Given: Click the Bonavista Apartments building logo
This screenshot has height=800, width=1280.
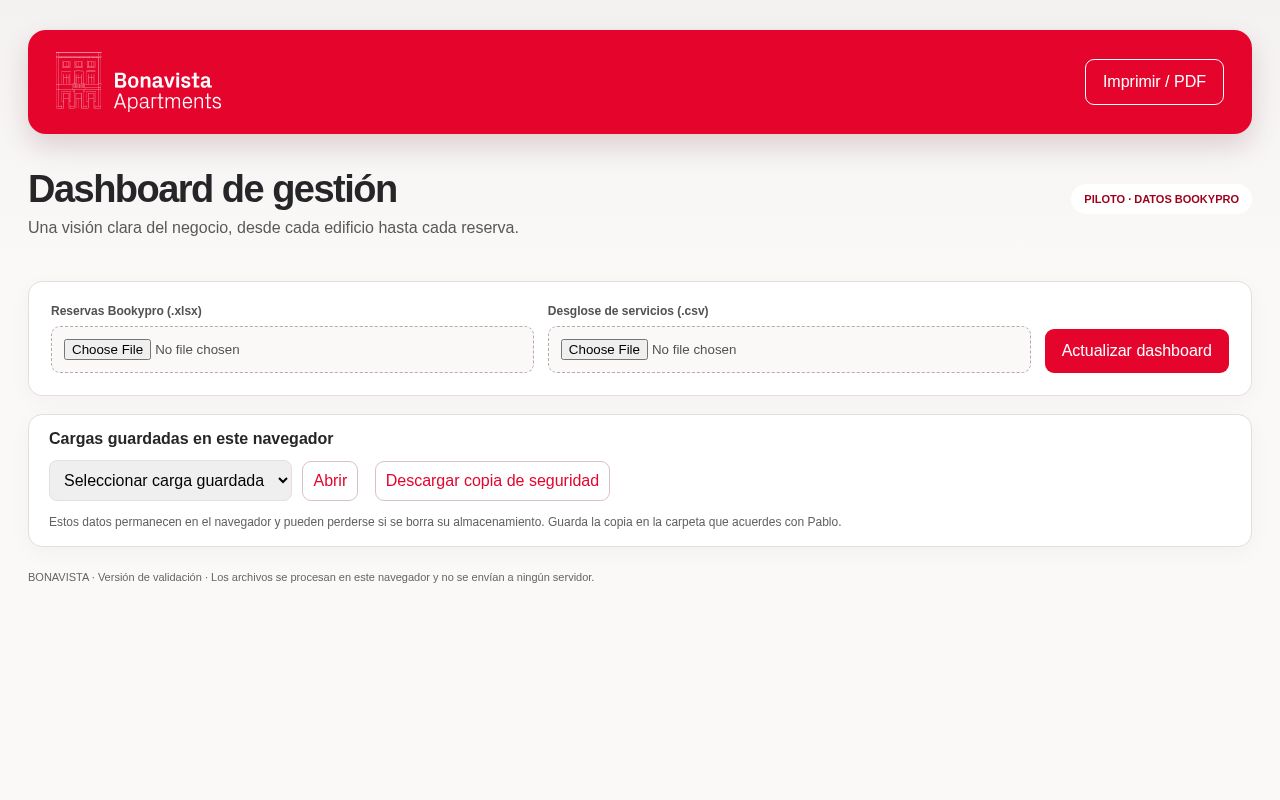Looking at the screenshot, I should pos(79,81).
